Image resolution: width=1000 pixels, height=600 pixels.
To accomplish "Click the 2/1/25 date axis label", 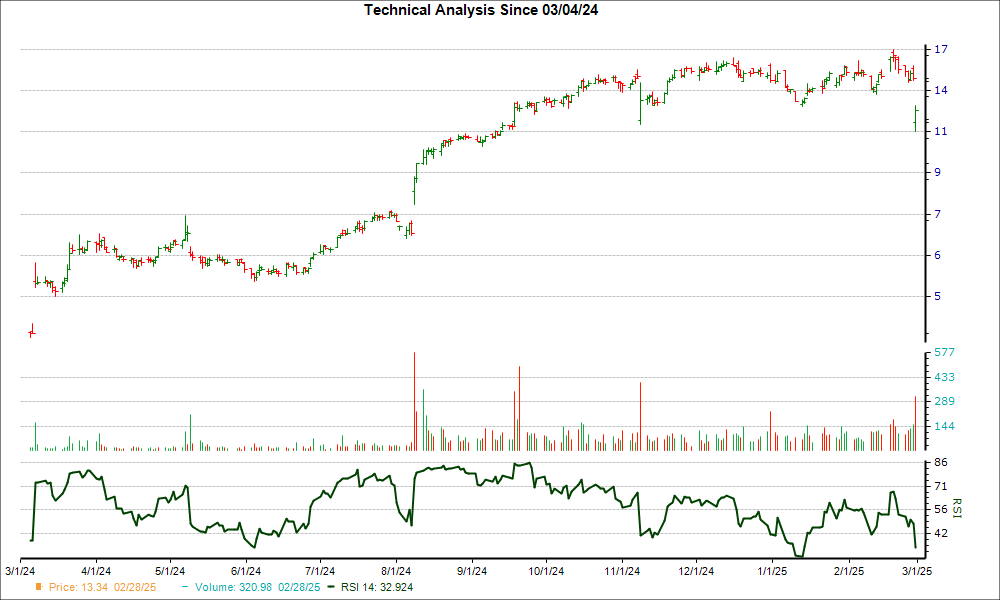I will point(849,571).
